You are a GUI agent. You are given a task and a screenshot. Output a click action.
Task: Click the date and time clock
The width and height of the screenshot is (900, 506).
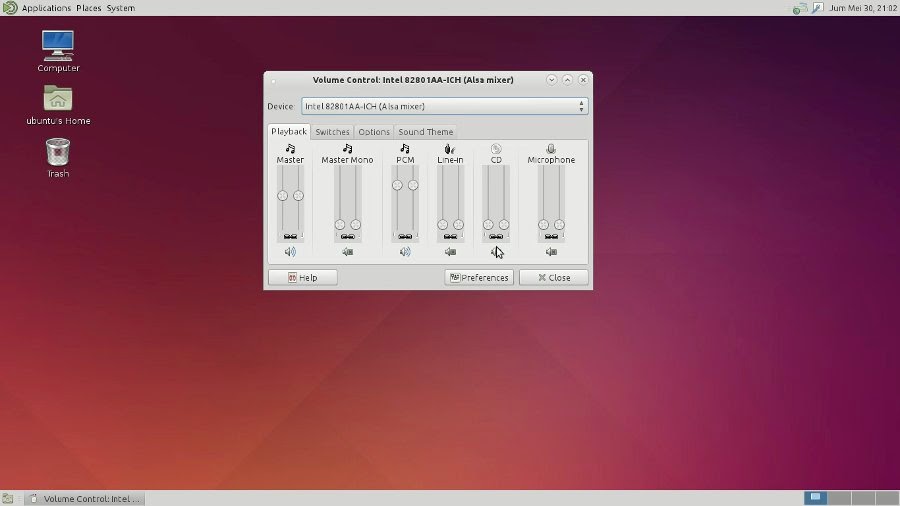pyautogui.click(x=863, y=8)
